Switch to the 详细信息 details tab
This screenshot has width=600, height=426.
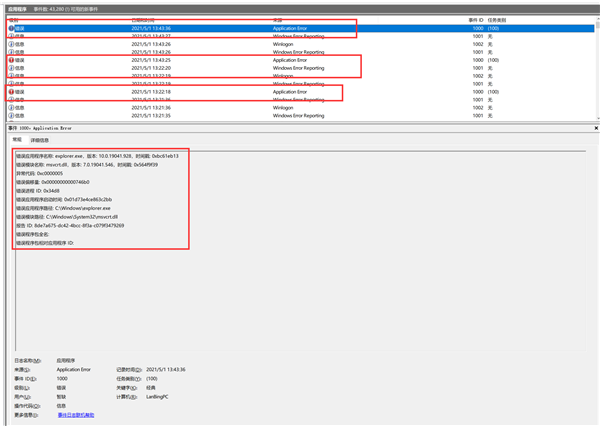pos(40,140)
